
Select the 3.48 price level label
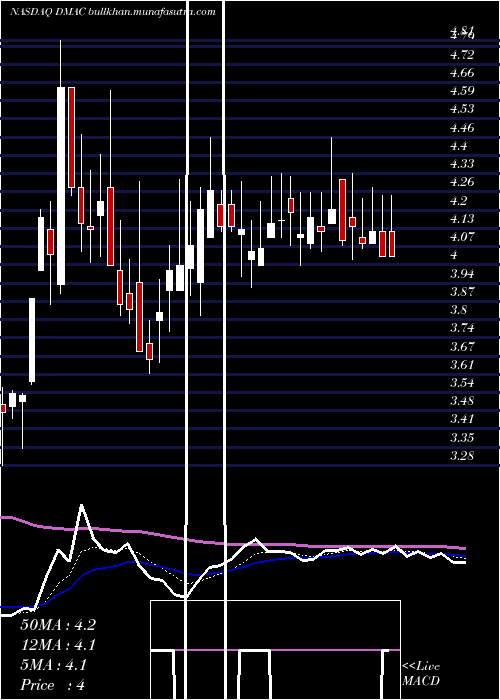[x=462, y=401]
